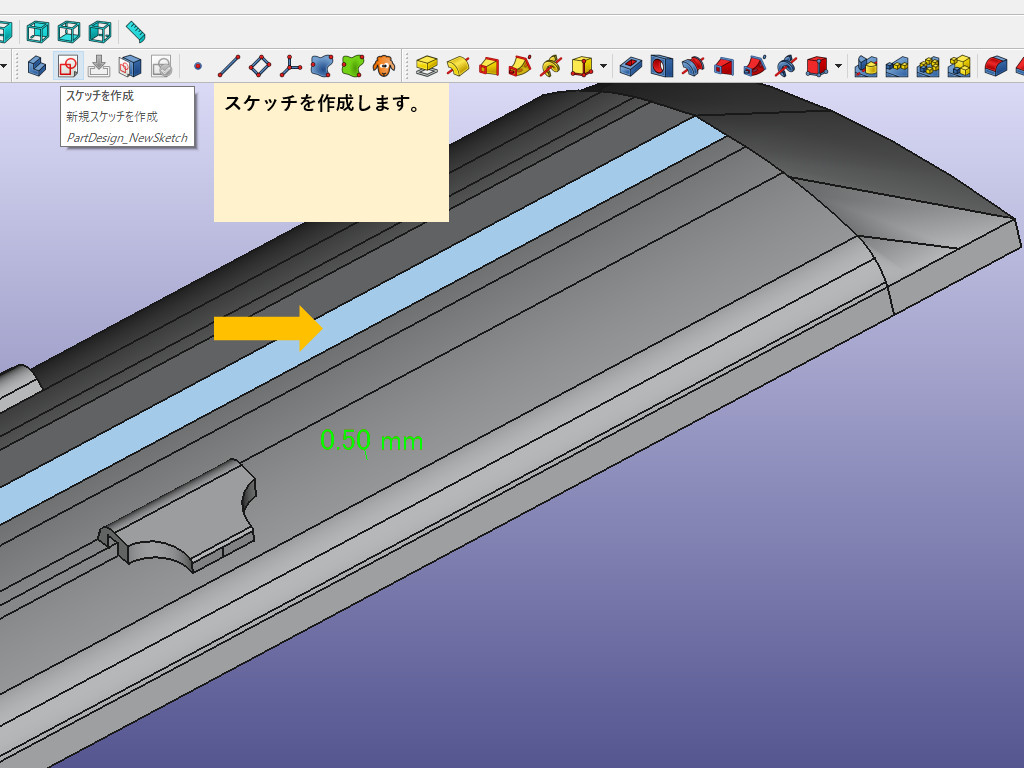Create a datum line
Image resolution: width=1024 pixels, height=768 pixels.
click(x=228, y=67)
